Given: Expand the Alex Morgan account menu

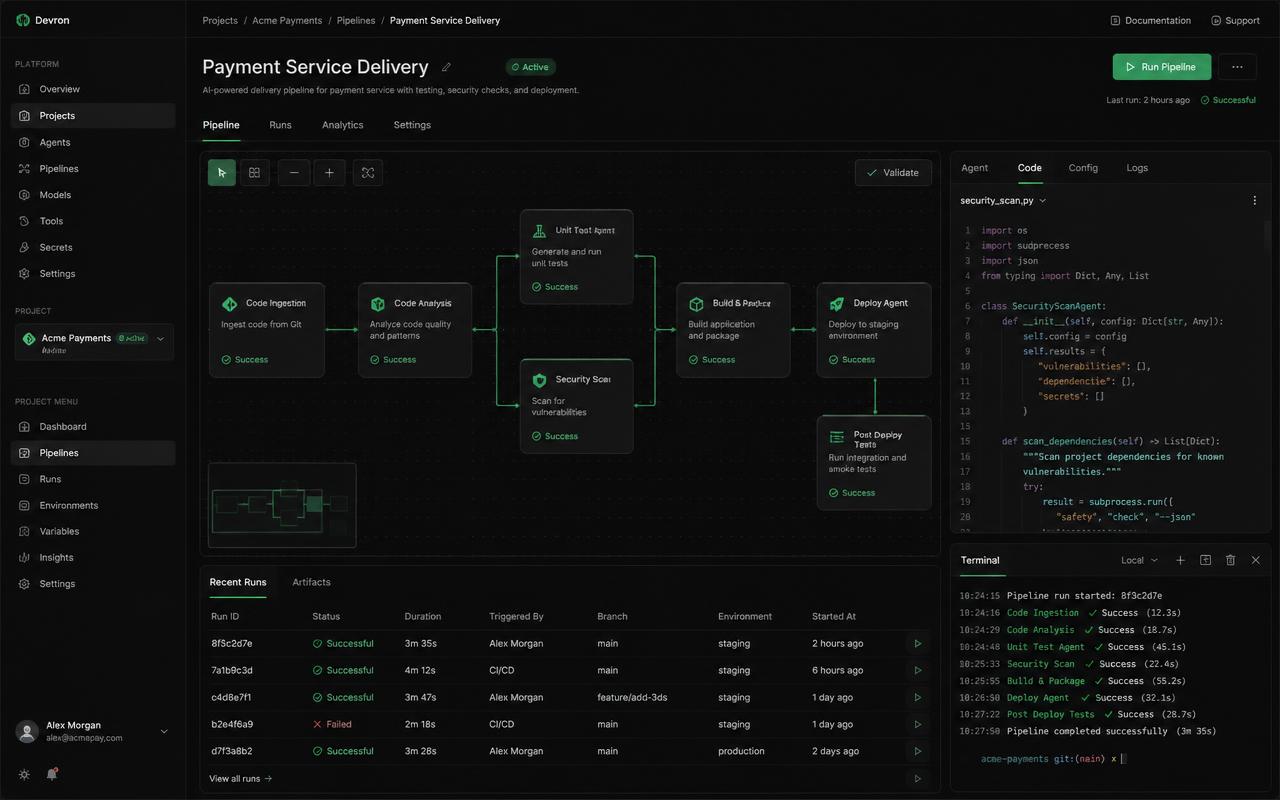Looking at the screenshot, I should 93,731.
